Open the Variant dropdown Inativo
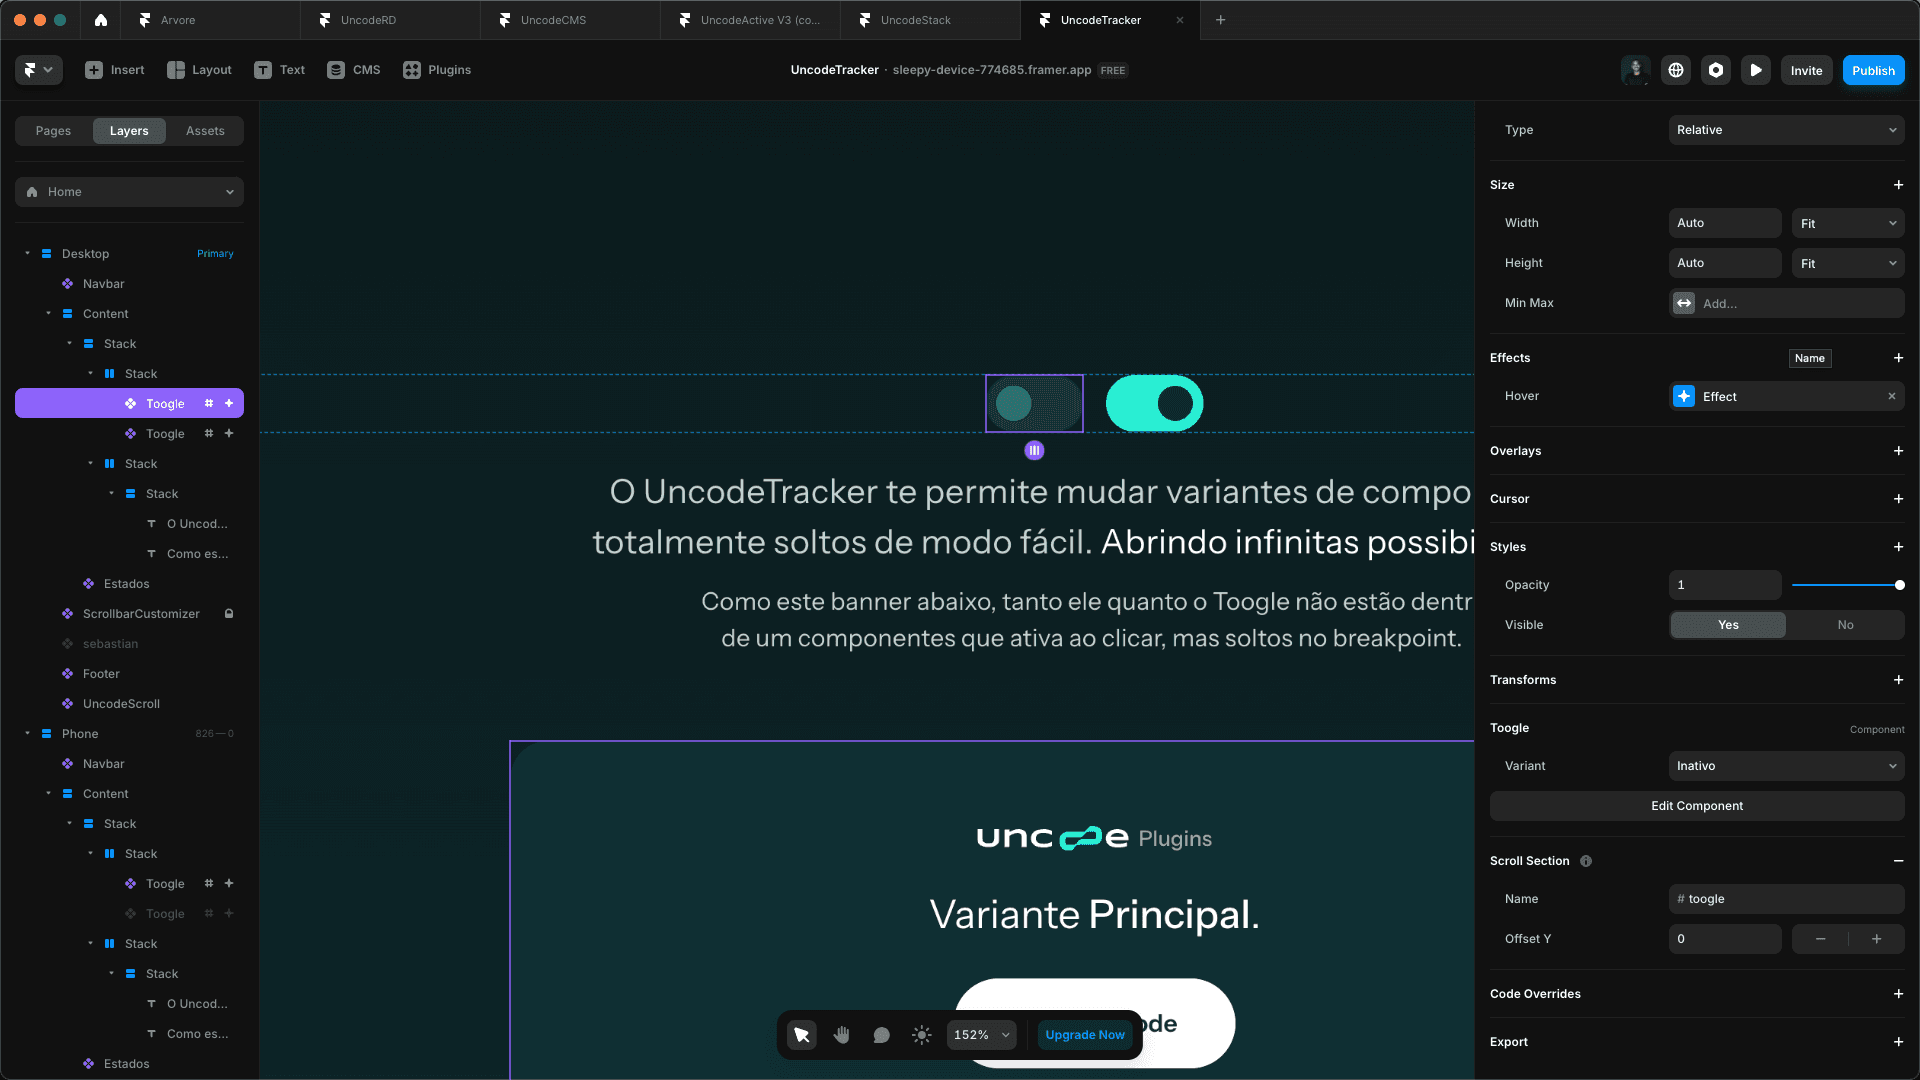This screenshot has height=1080, width=1920. [1786, 766]
